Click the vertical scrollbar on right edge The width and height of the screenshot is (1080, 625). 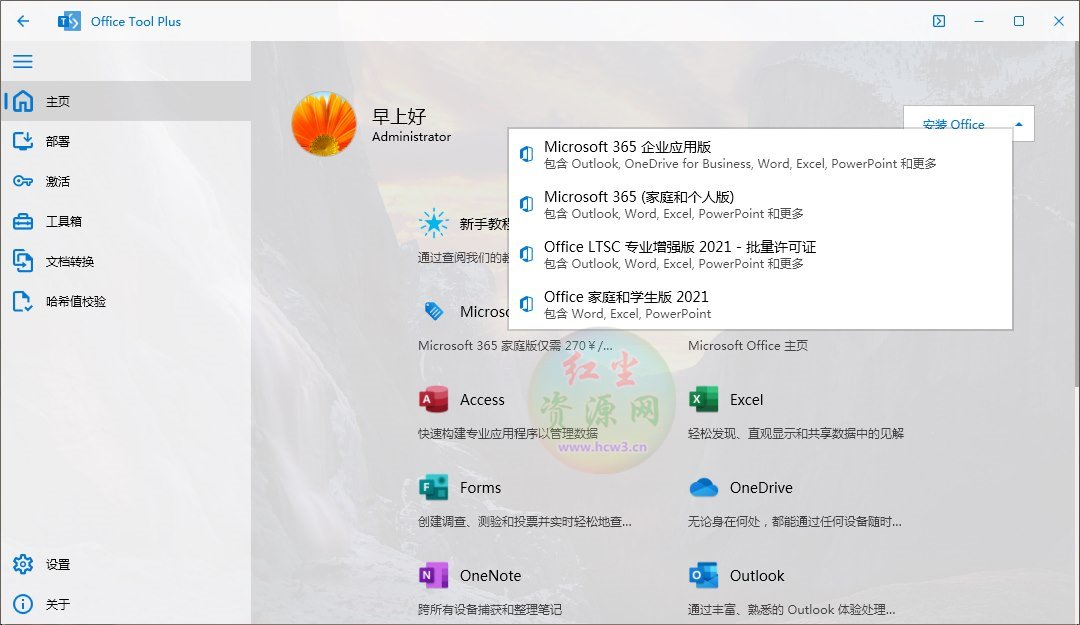(1077, 214)
